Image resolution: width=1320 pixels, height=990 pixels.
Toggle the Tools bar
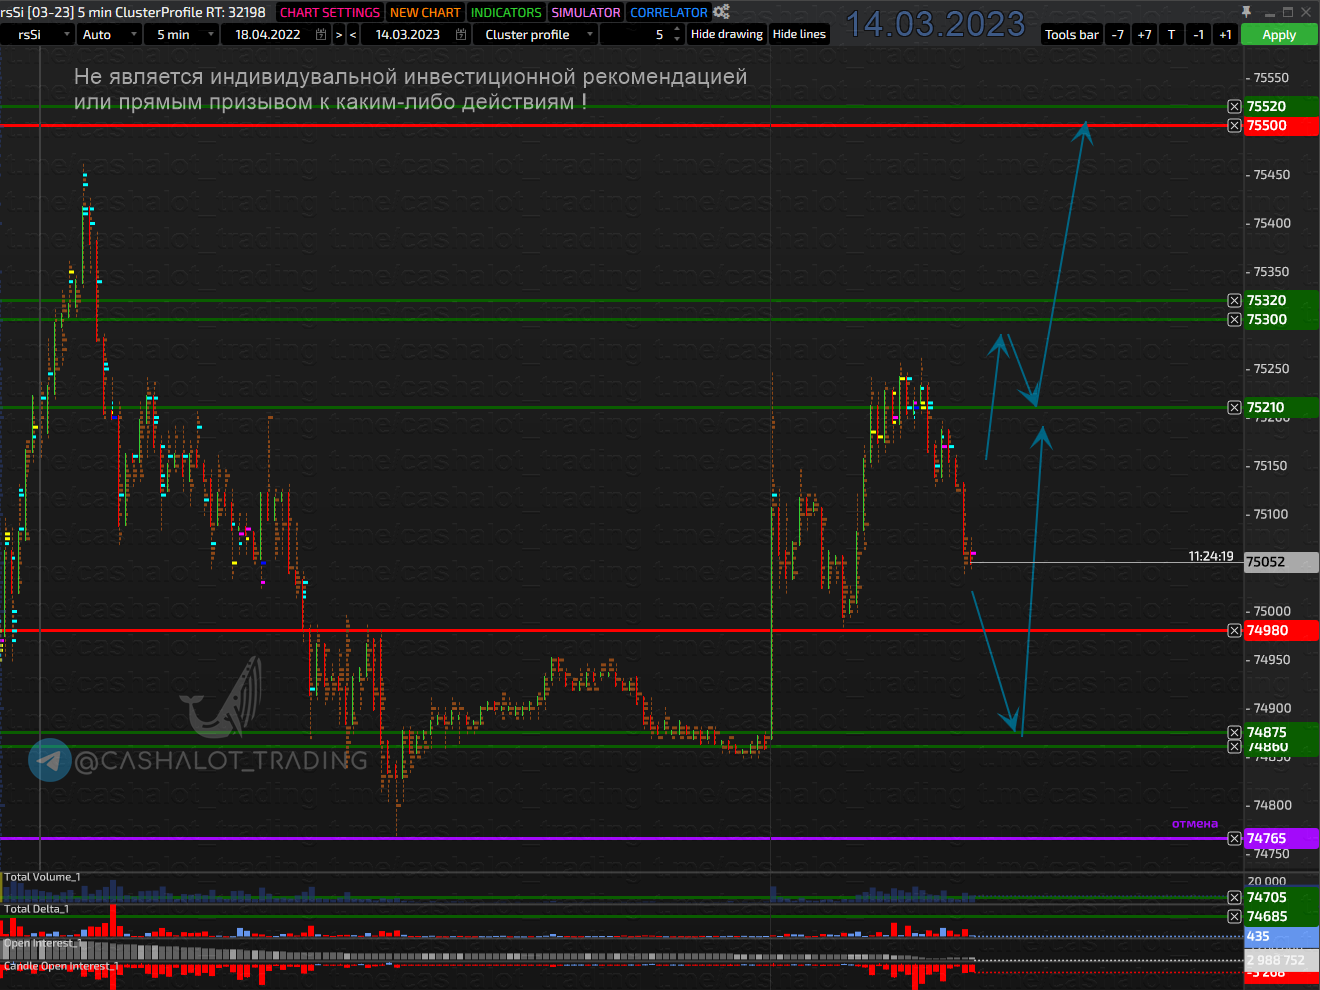1071,34
